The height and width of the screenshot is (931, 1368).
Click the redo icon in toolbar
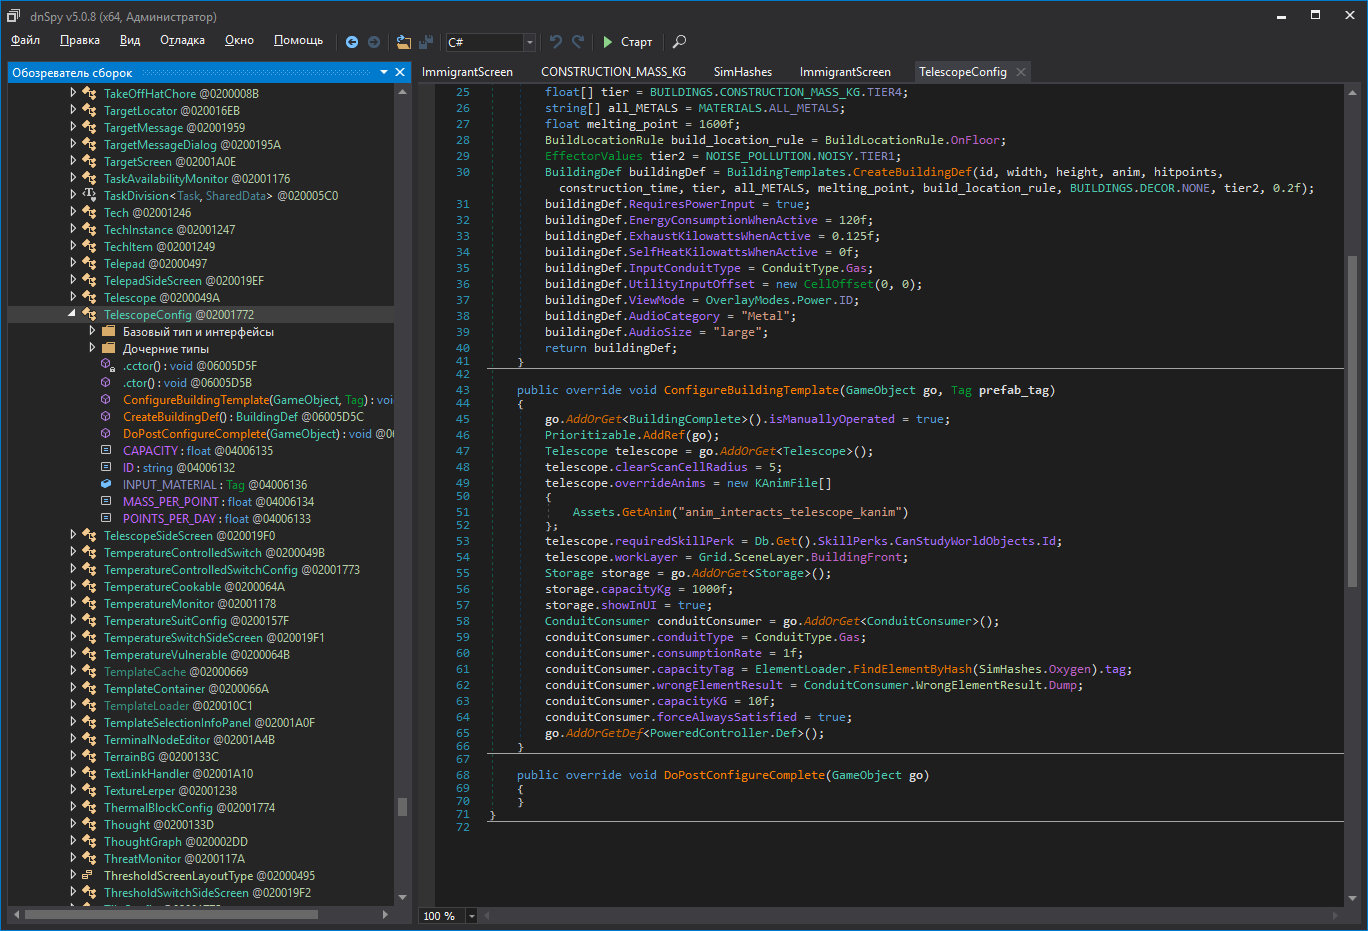(578, 42)
